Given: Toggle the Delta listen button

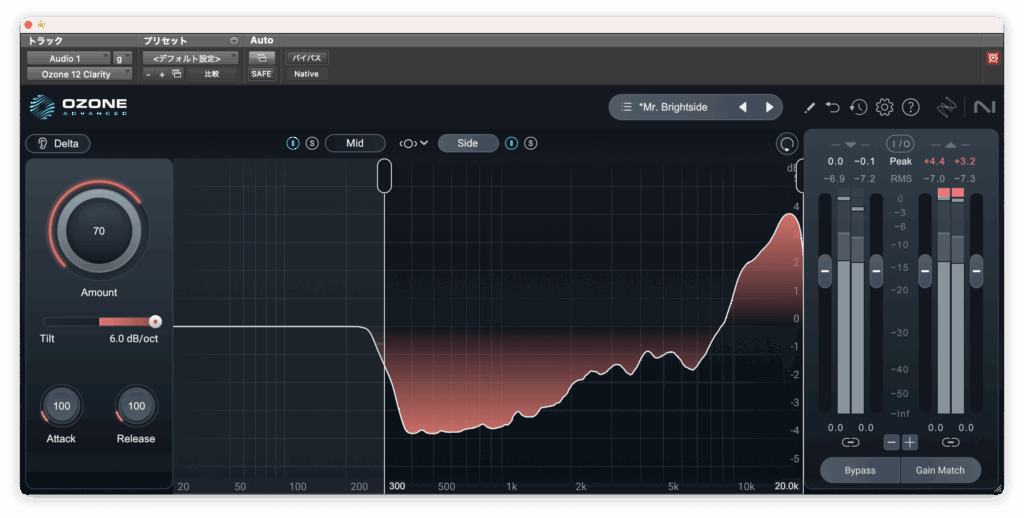Looking at the screenshot, I should coord(58,143).
